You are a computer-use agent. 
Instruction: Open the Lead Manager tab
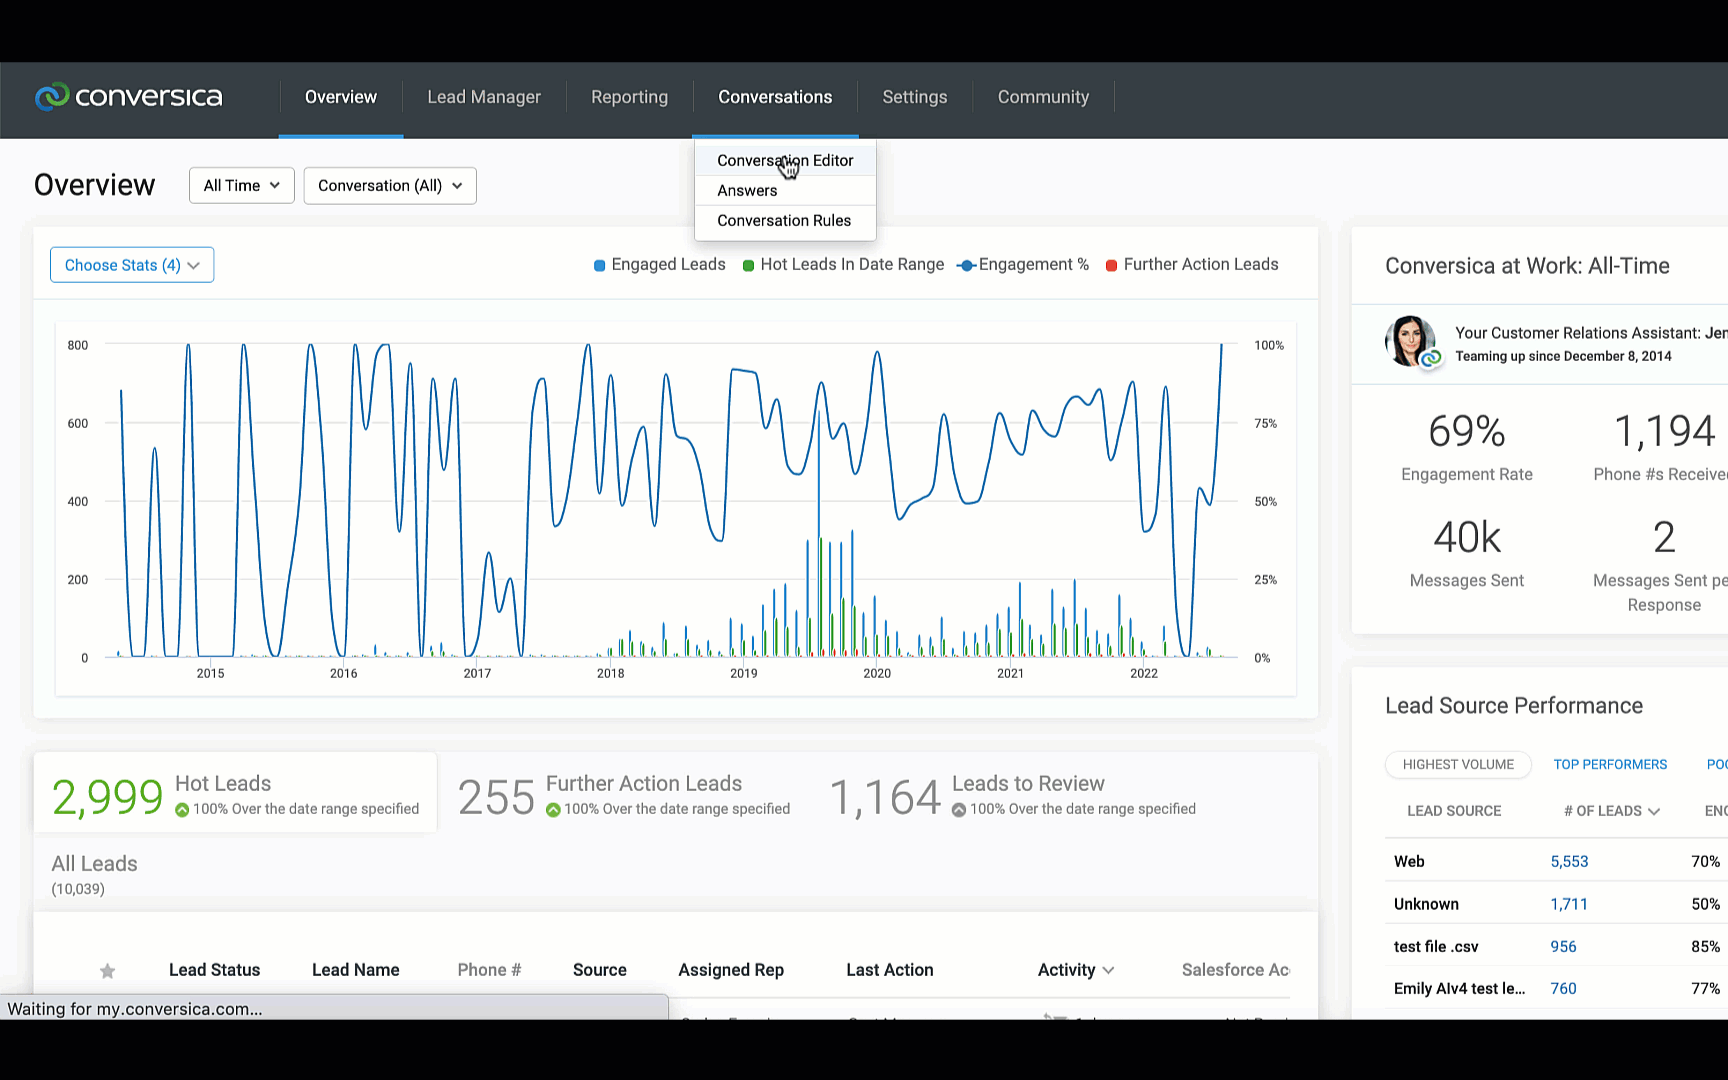(484, 97)
